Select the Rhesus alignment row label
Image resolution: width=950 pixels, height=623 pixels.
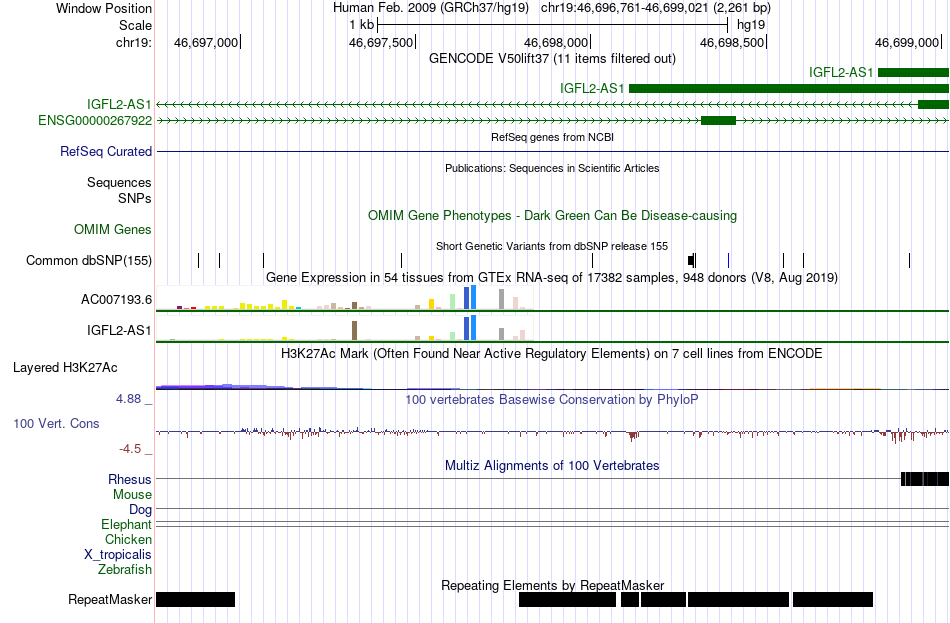130,479
